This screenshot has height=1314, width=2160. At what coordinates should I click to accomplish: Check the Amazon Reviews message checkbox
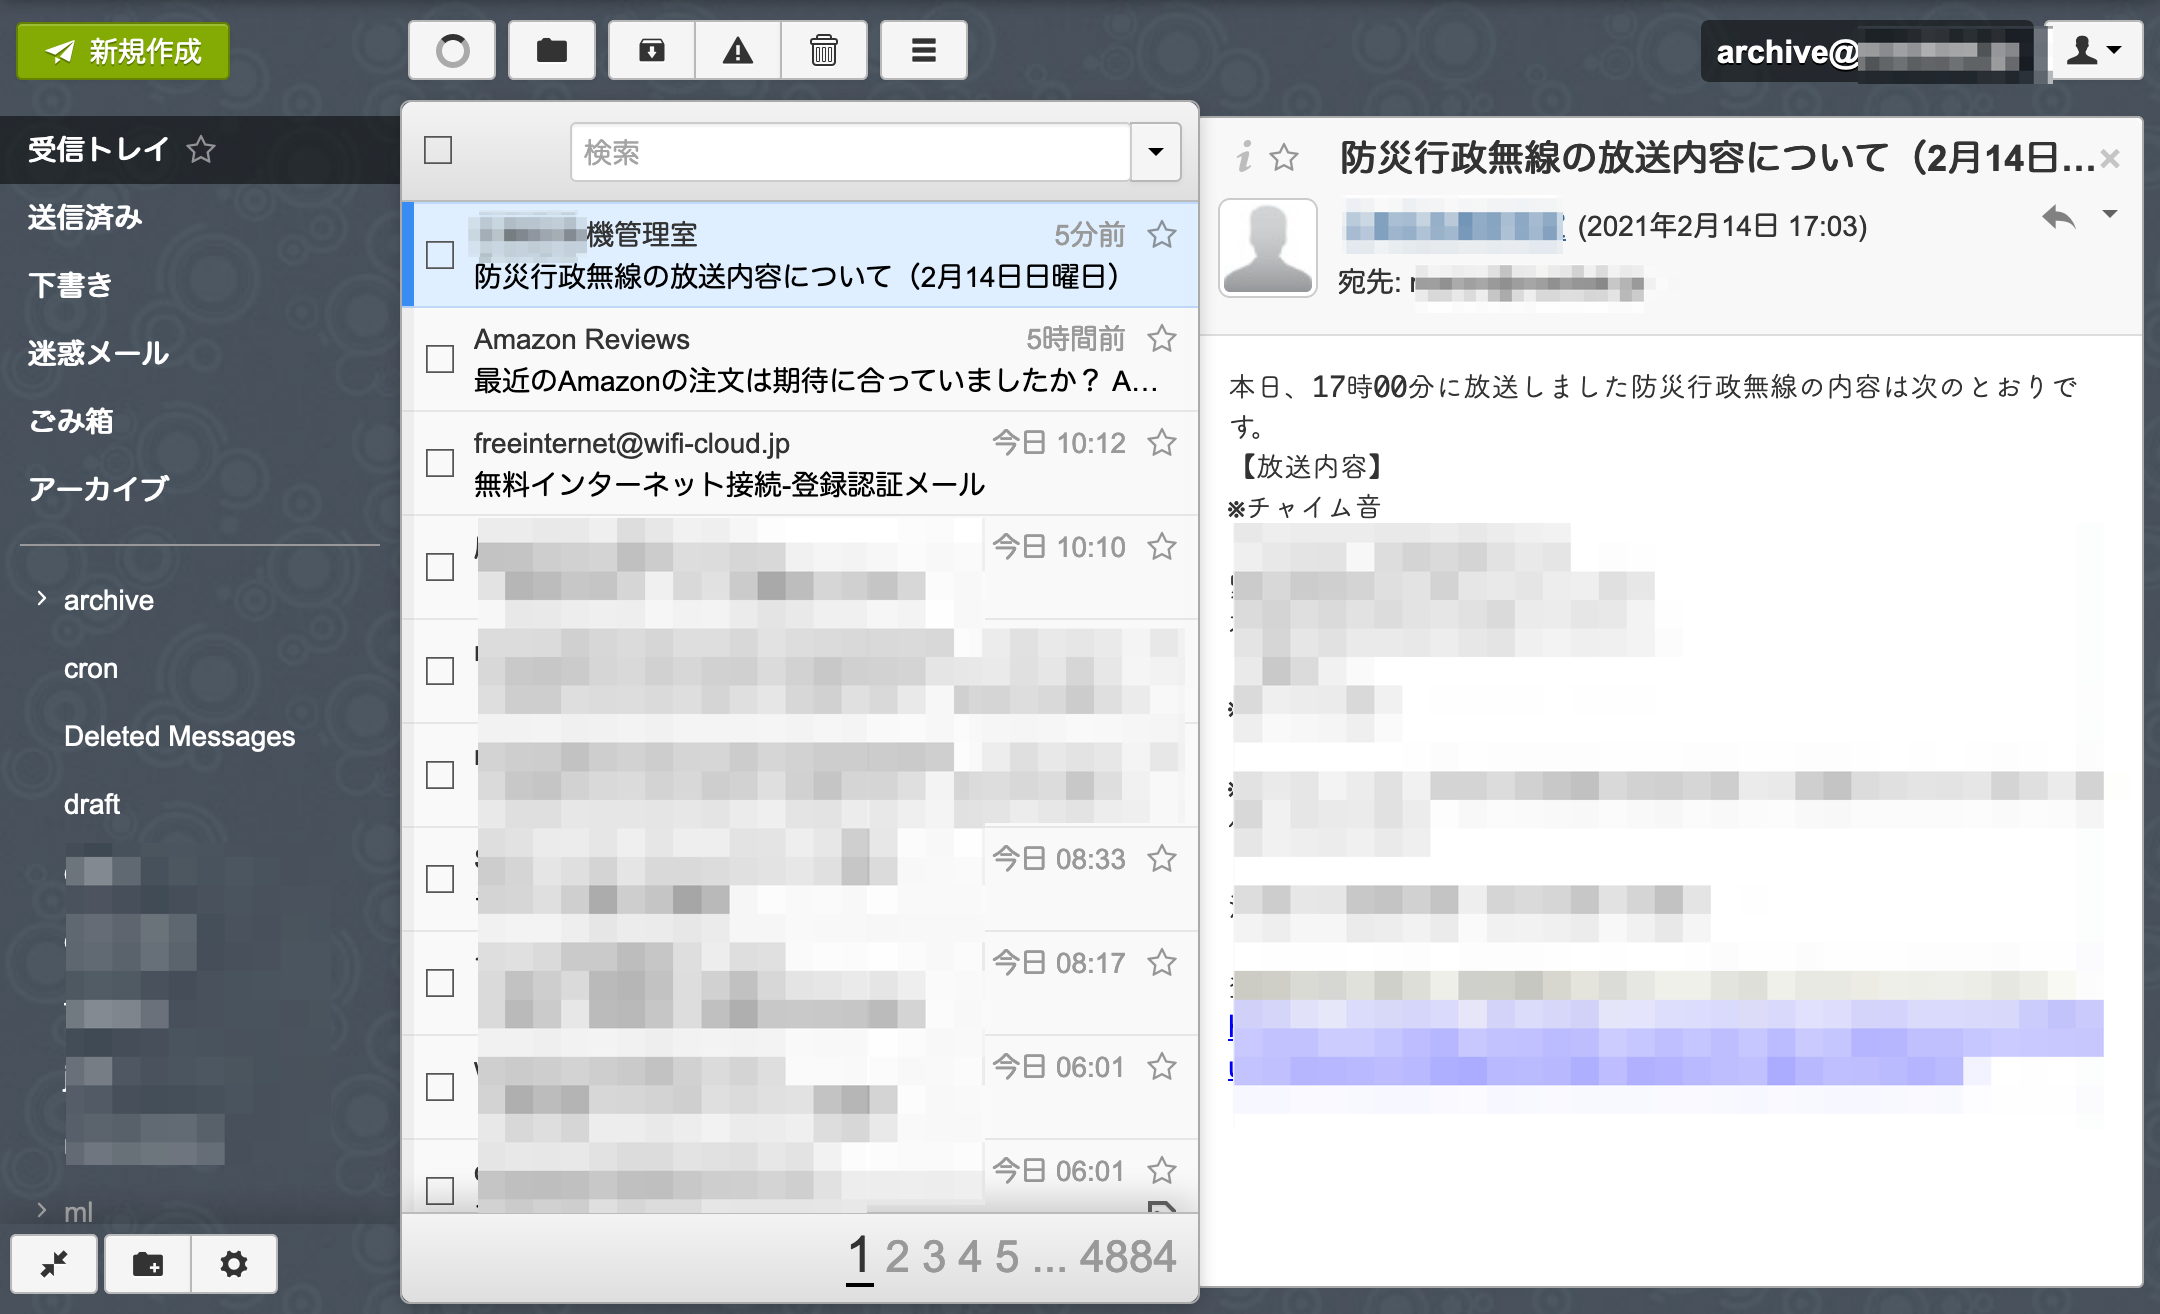(x=440, y=359)
